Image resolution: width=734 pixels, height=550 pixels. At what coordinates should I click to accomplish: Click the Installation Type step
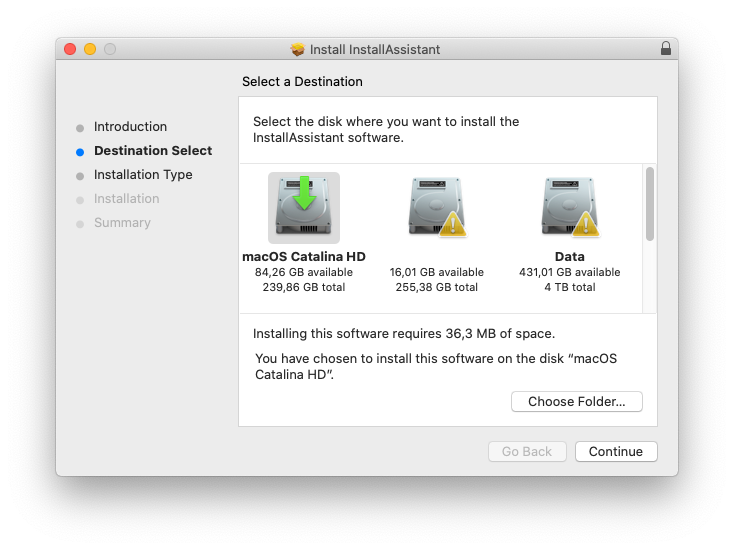[143, 175]
